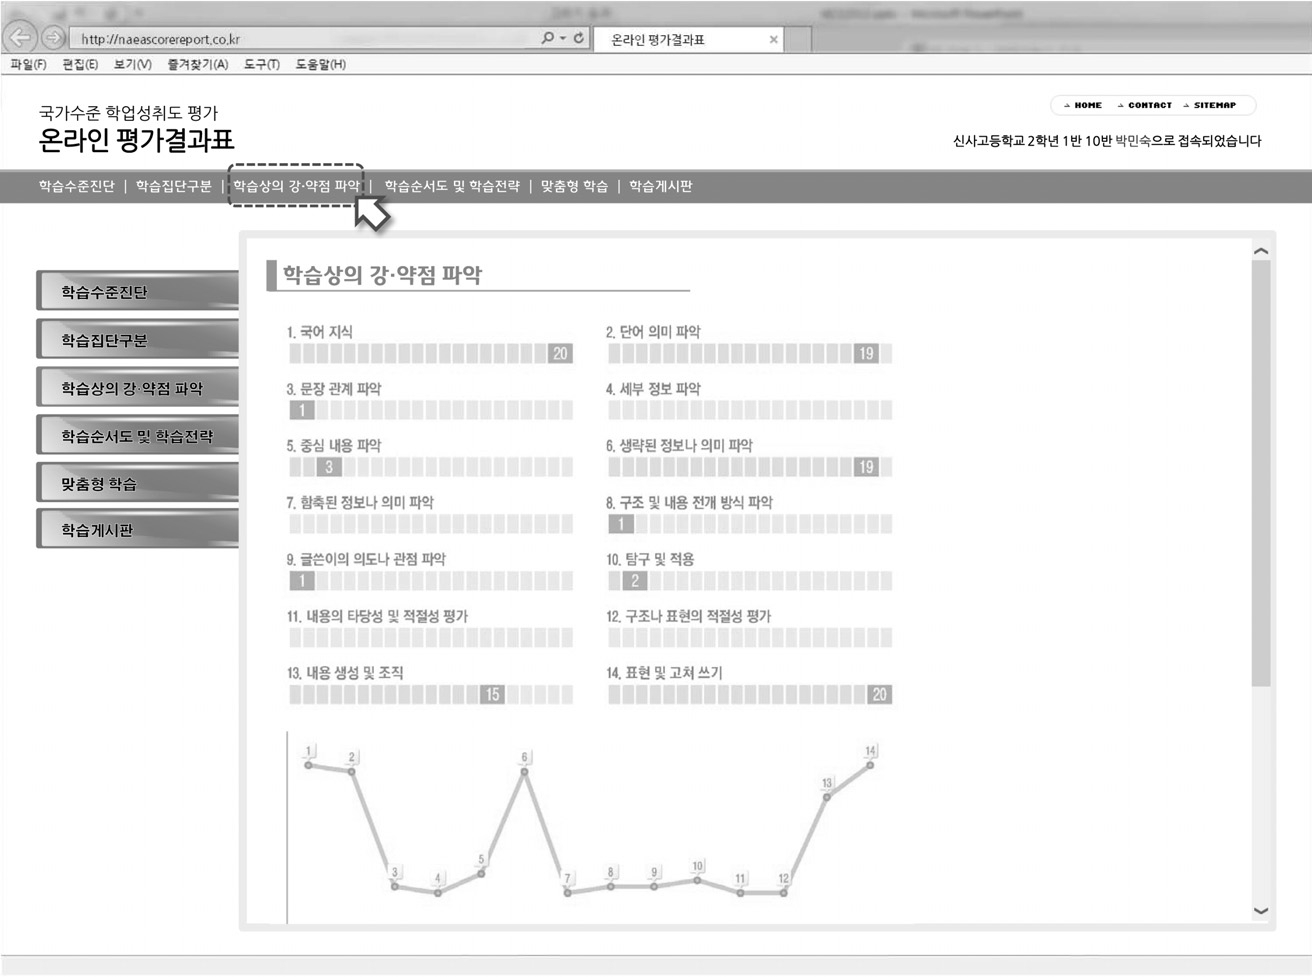Viewport: 1312px width, 977px height.
Task: Click graph point 12 on line chart
Action: tap(783, 892)
